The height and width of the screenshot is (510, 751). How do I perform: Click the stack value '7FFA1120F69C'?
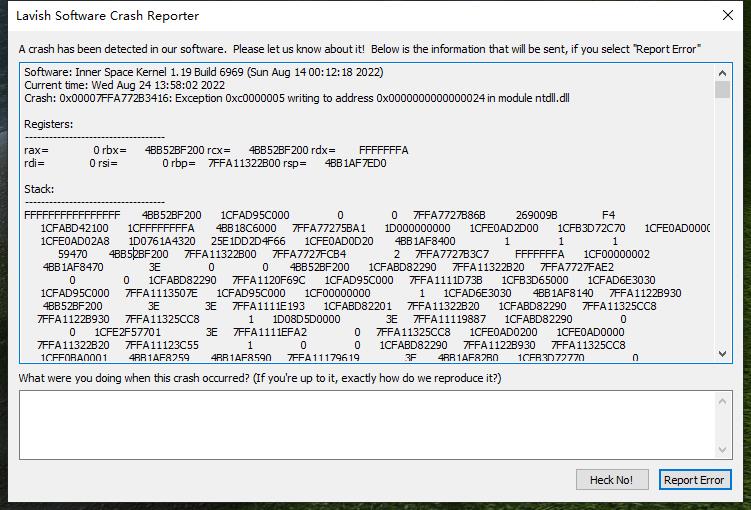(269, 280)
